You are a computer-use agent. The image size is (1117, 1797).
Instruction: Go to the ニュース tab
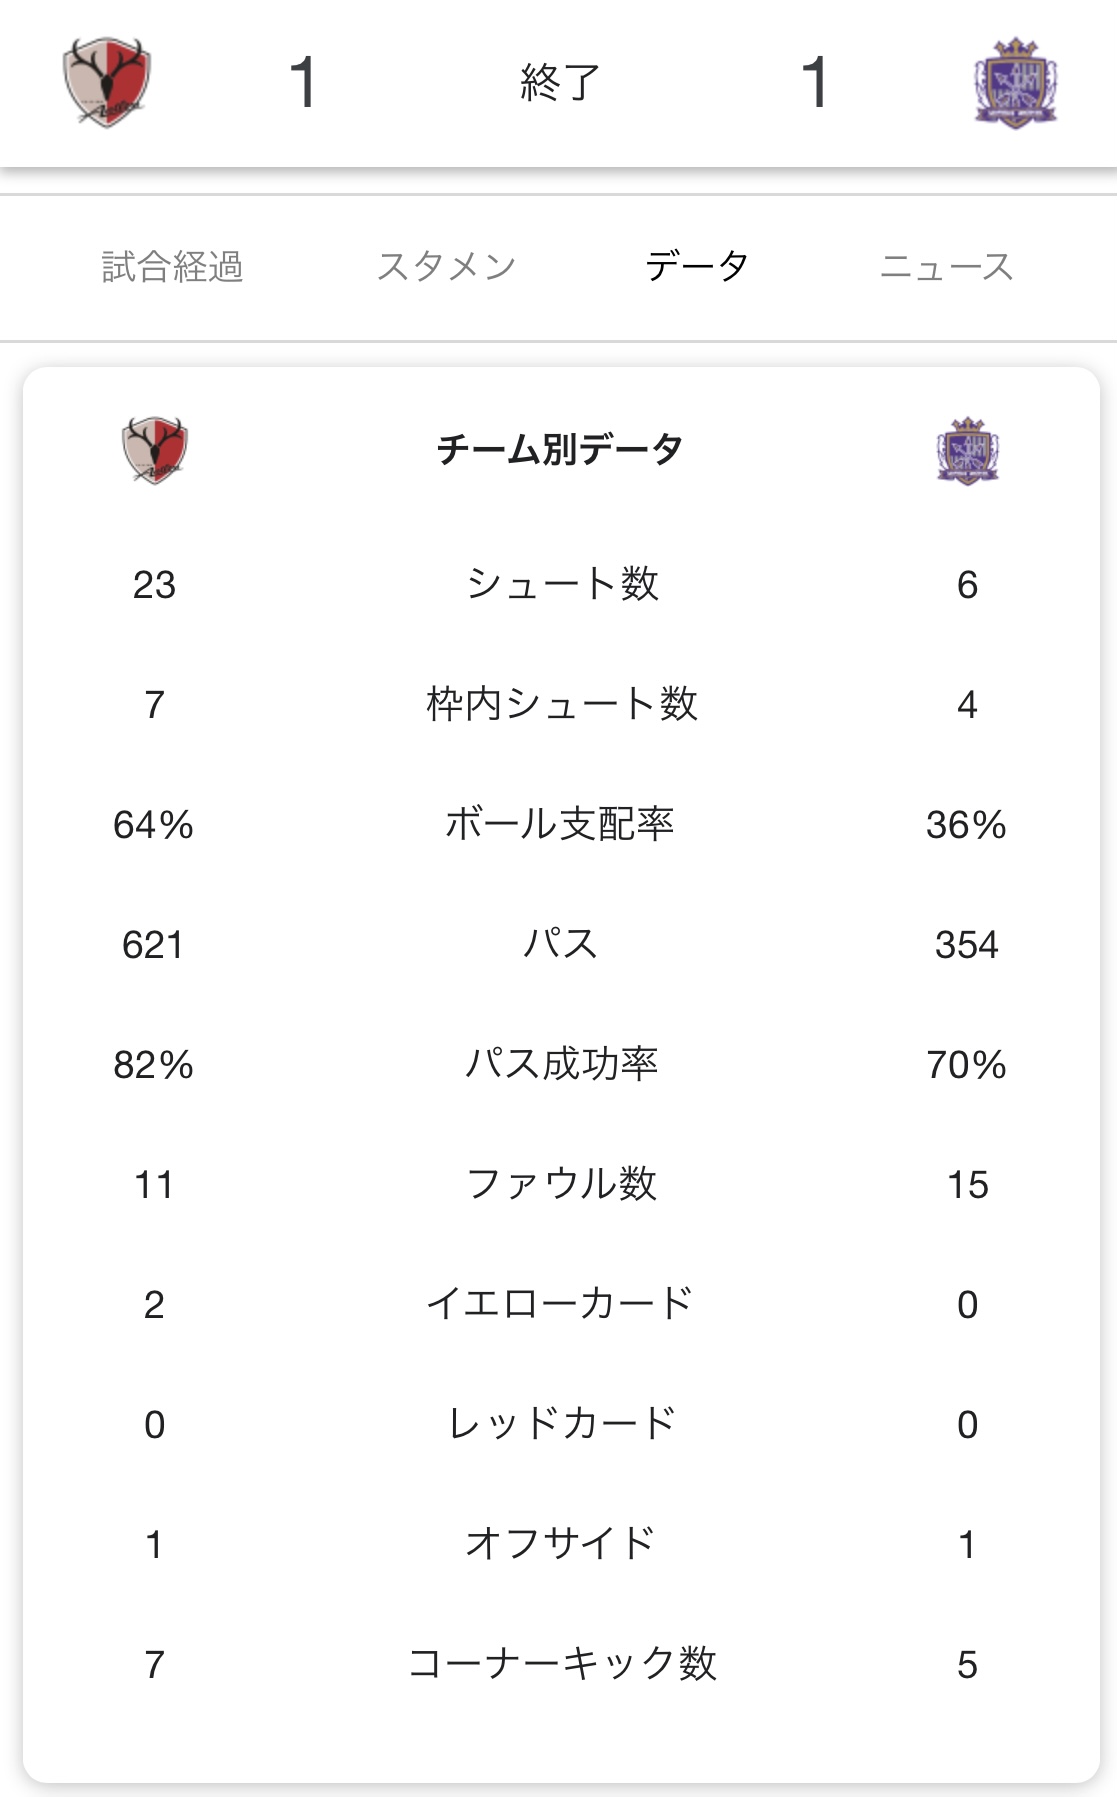pyautogui.click(x=946, y=267)
